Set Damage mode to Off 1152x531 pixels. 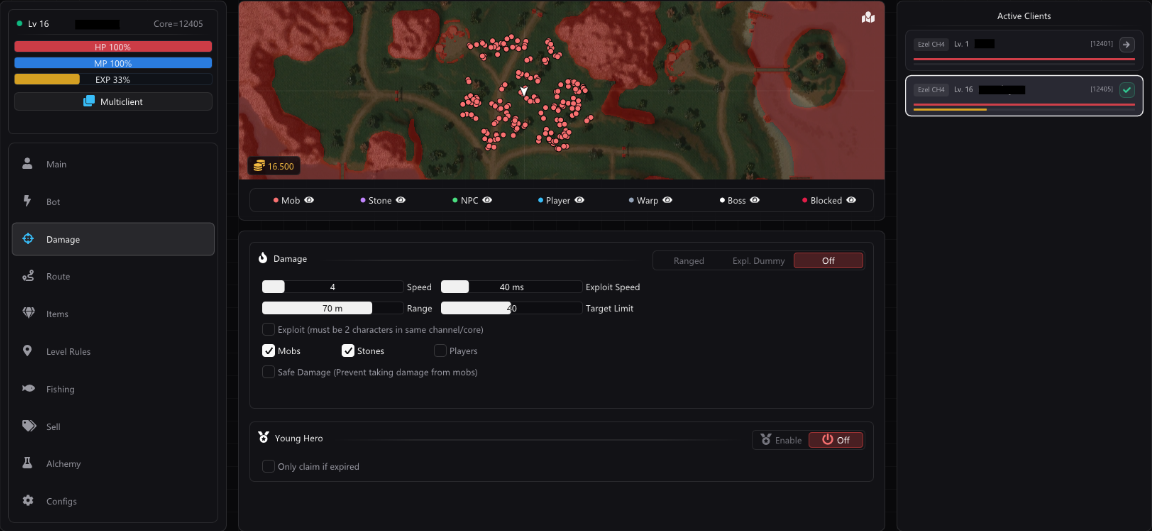click(828, 261)
